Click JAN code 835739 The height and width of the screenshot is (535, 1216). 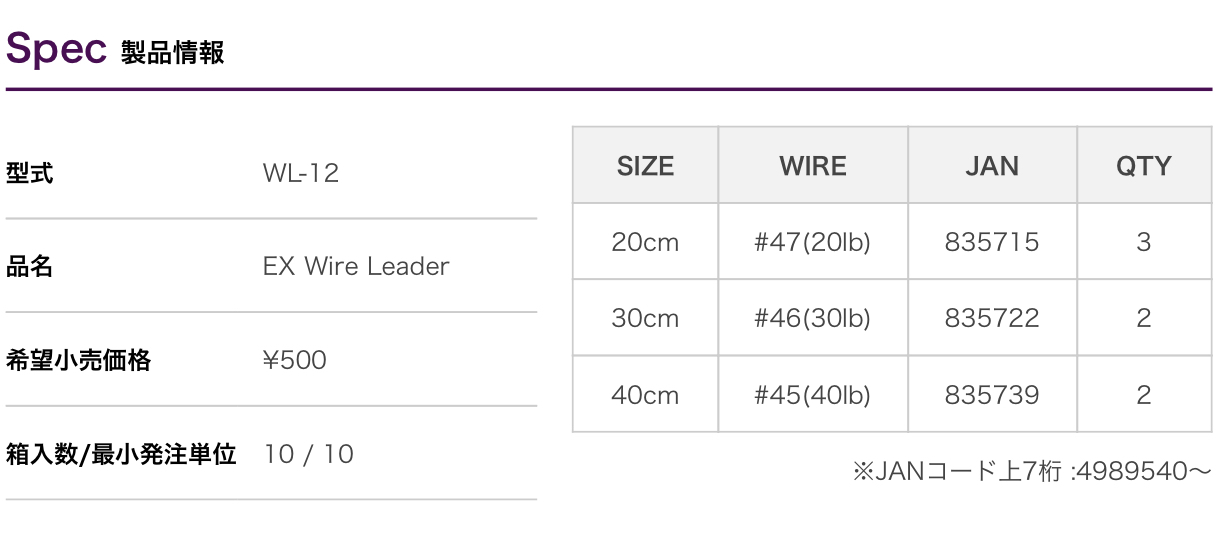coord(991,395)
